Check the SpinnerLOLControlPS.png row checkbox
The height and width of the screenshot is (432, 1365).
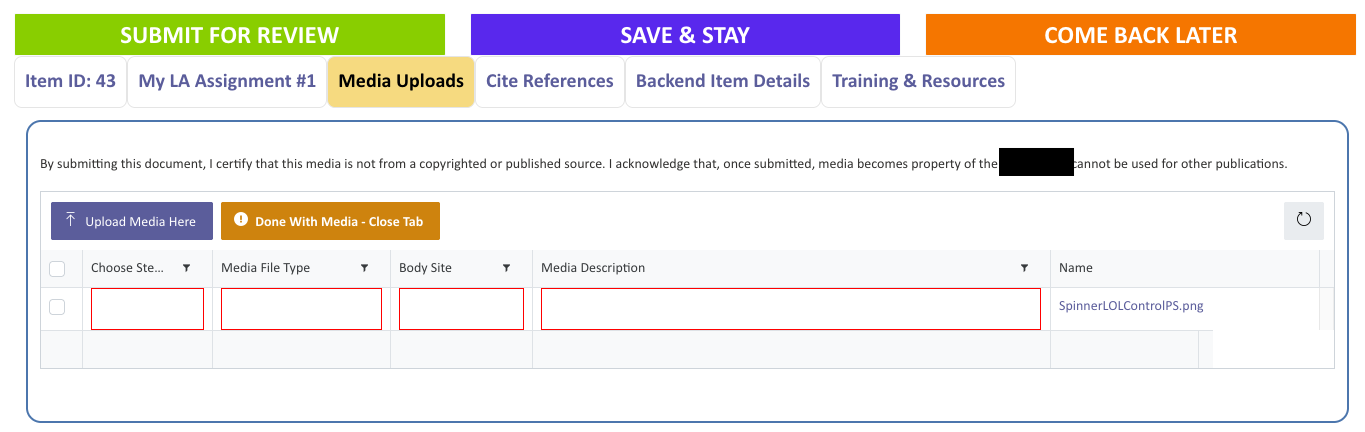pyautogui.click(x=57, y=307)
